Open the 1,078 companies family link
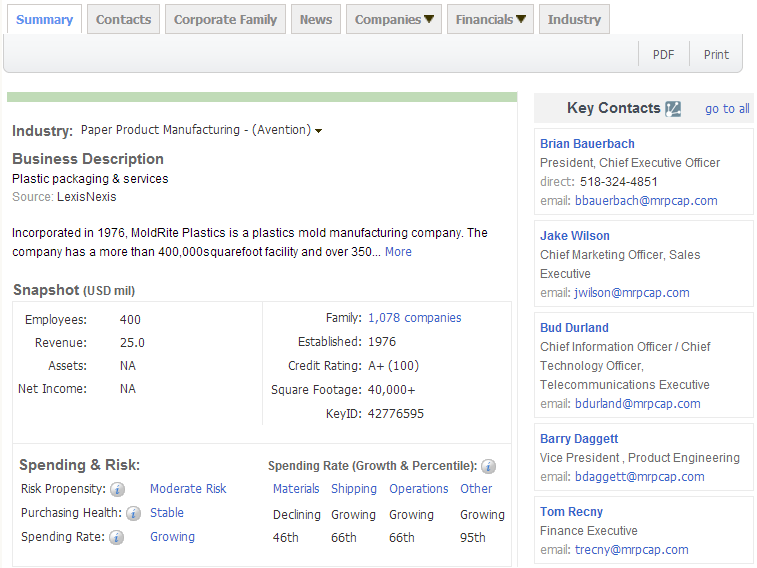The height and width of the screenshot is (568, 757). (x=414, y=318)
